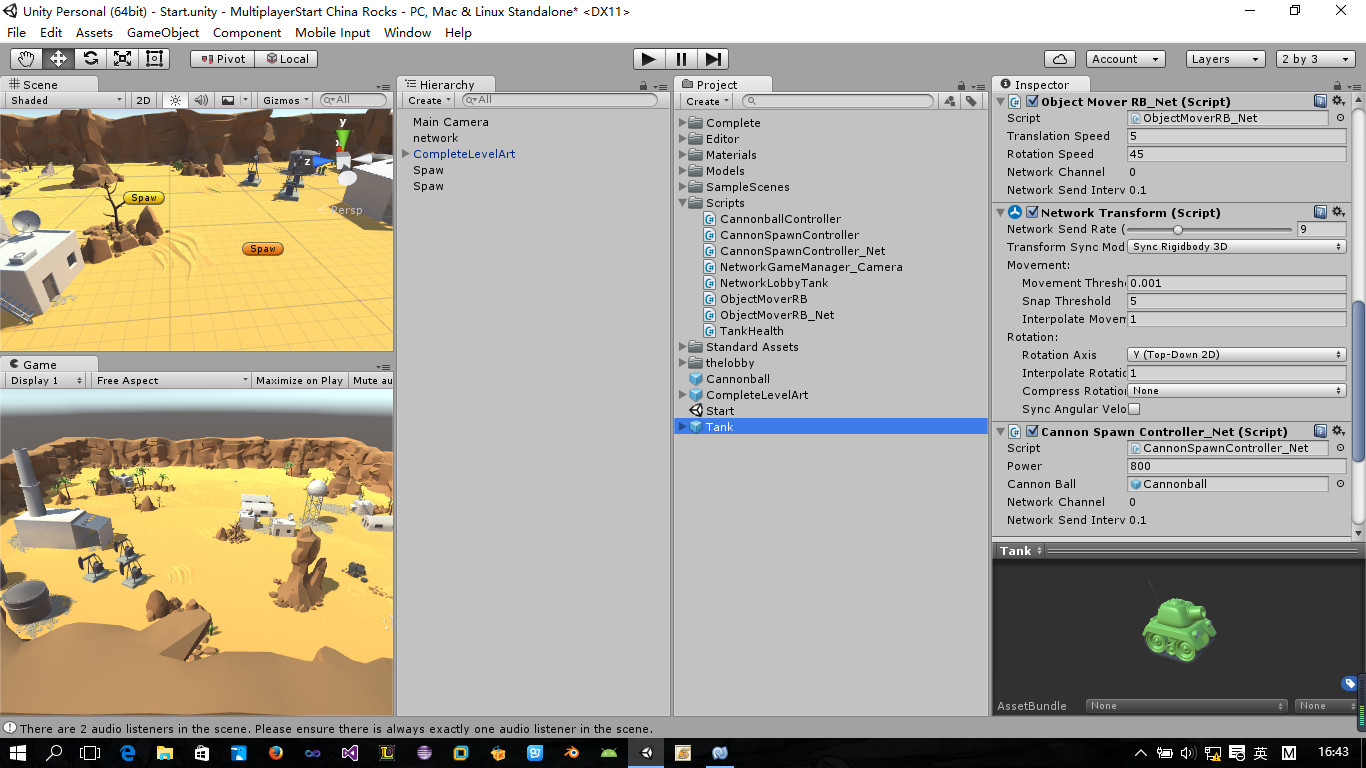Open the Assets menu
The image size is (1366, 768).
[x=94, y=32]
